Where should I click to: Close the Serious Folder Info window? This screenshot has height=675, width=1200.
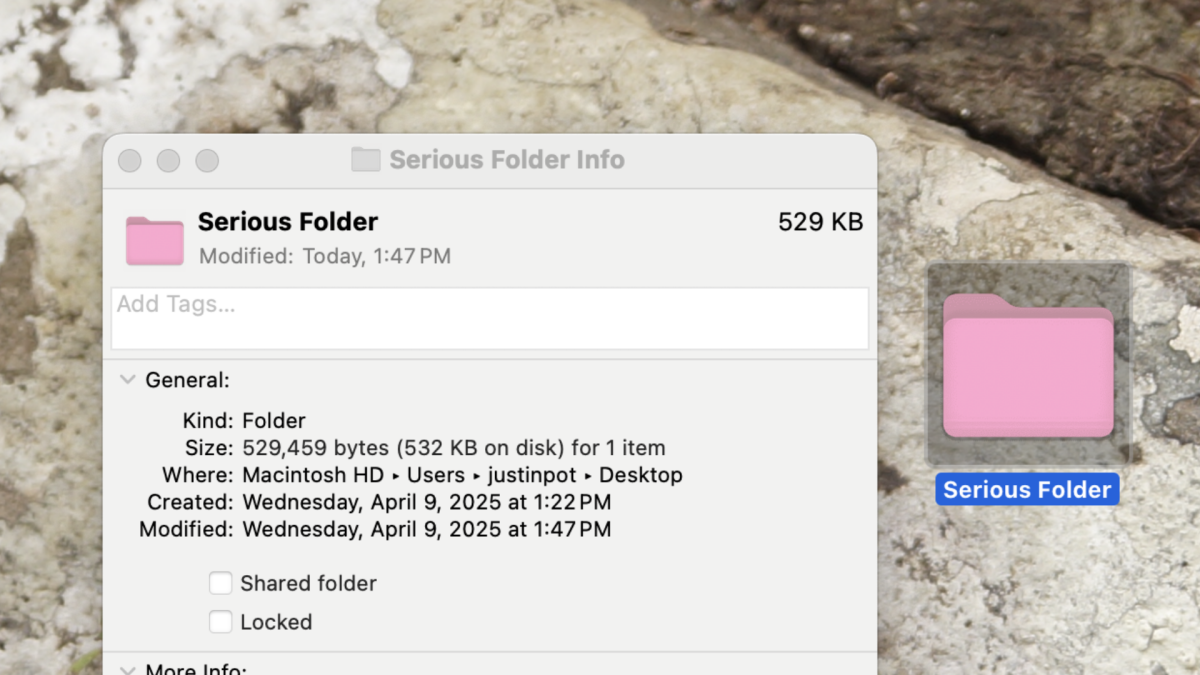coord(130,160)
